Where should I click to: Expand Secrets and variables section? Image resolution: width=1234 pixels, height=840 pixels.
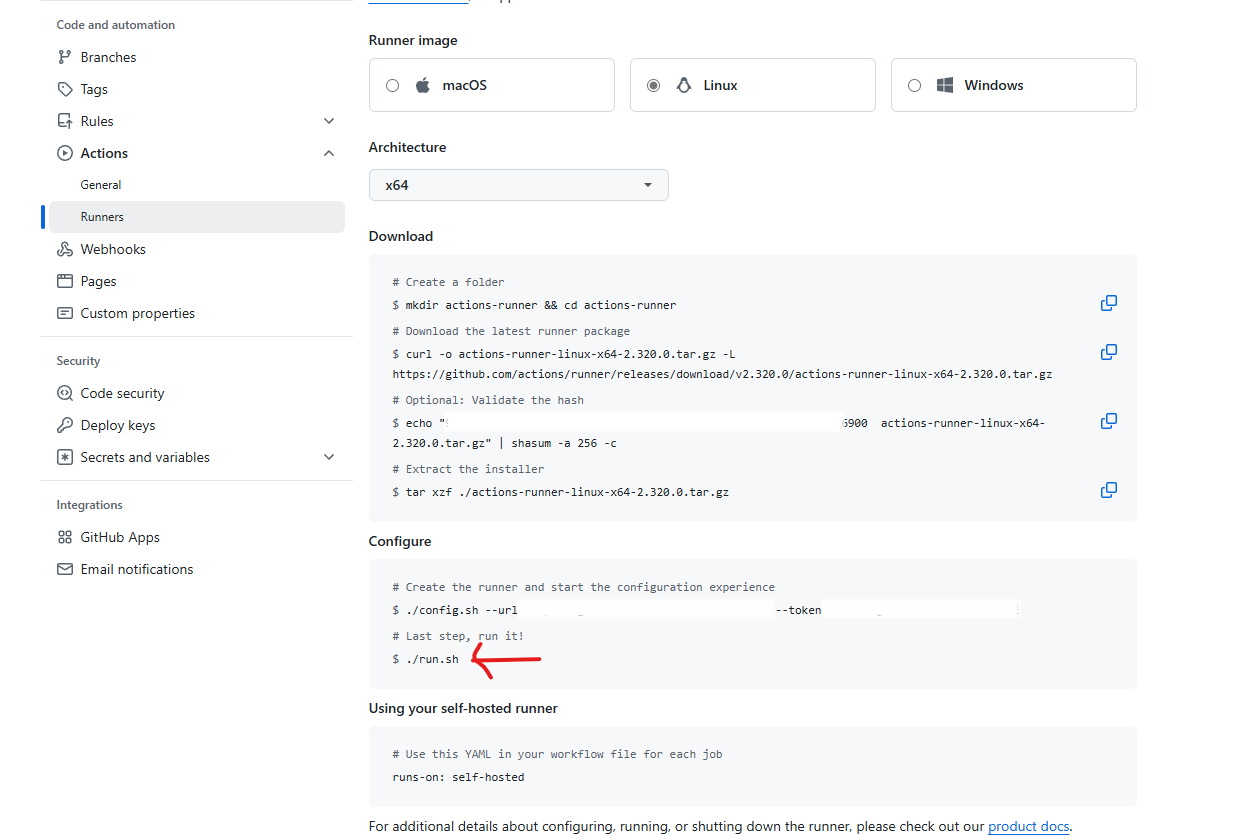coord(329,457)
